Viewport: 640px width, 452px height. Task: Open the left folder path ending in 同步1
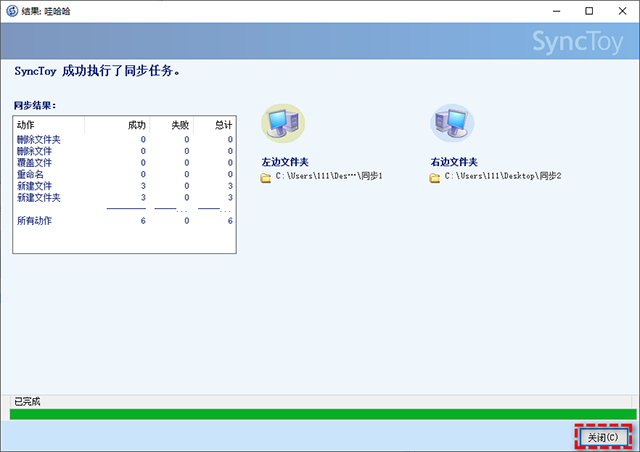coord(329,177)
